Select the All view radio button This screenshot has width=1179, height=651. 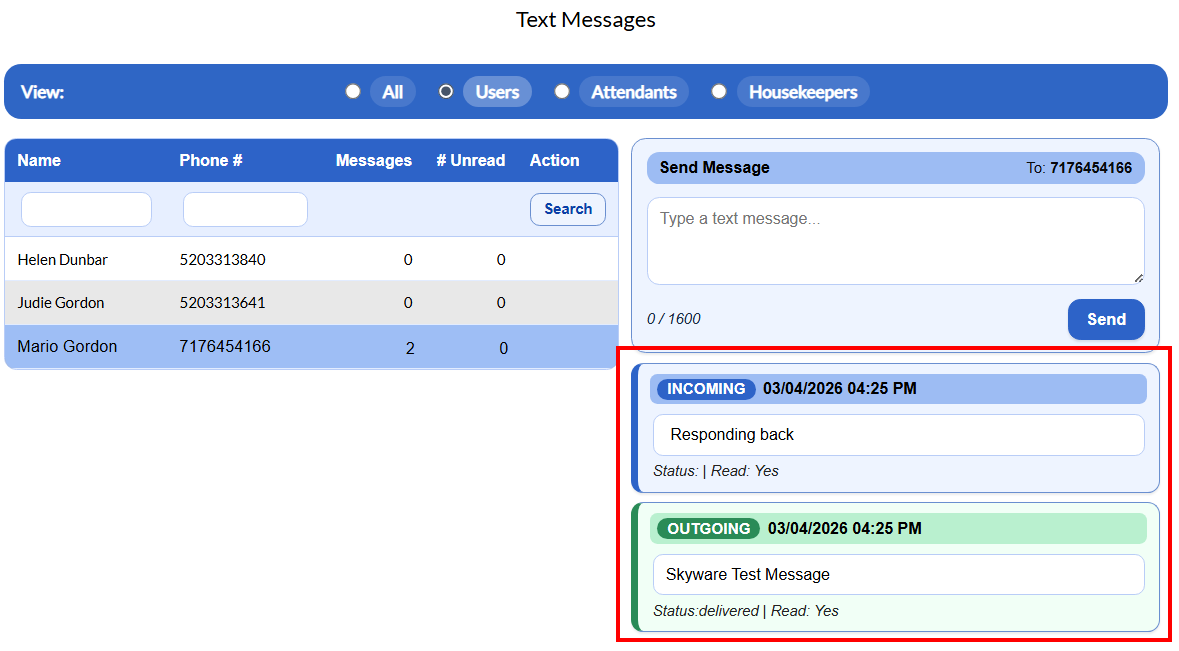tap(353, 91)
